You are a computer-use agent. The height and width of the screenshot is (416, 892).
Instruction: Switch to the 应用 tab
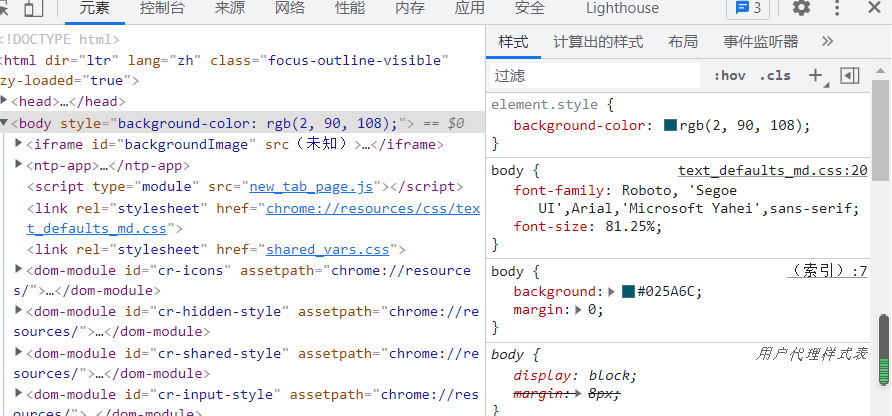tap(470, 8)
